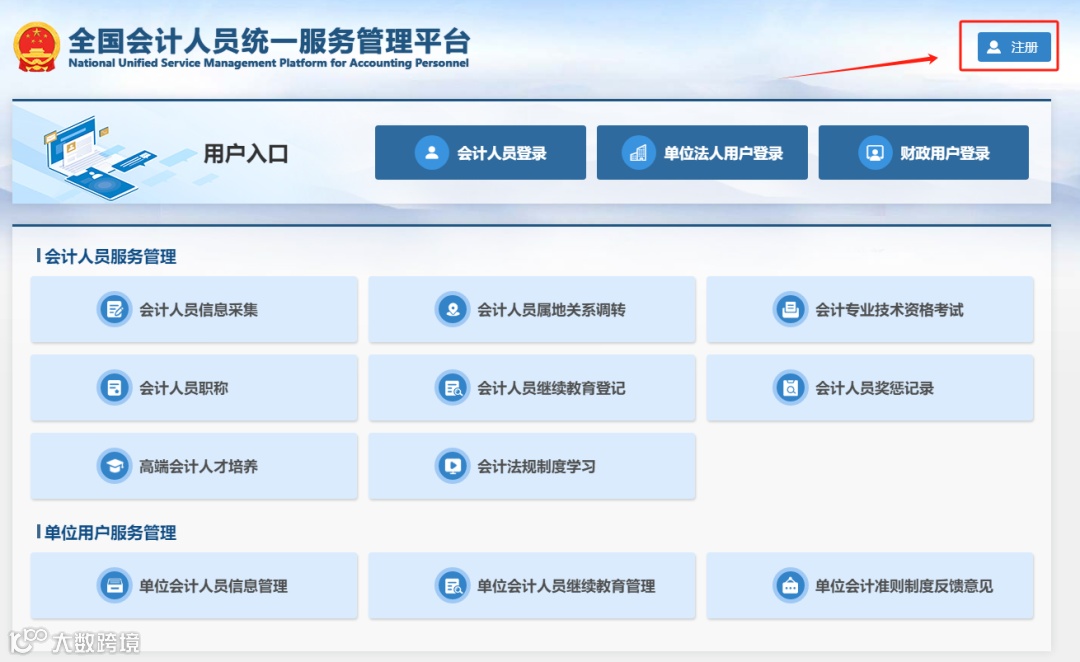The width and height of the screenshot is (1080, 662).
Task: Open 会计人员信息采集 service card
Action: (x=194, y=309)
